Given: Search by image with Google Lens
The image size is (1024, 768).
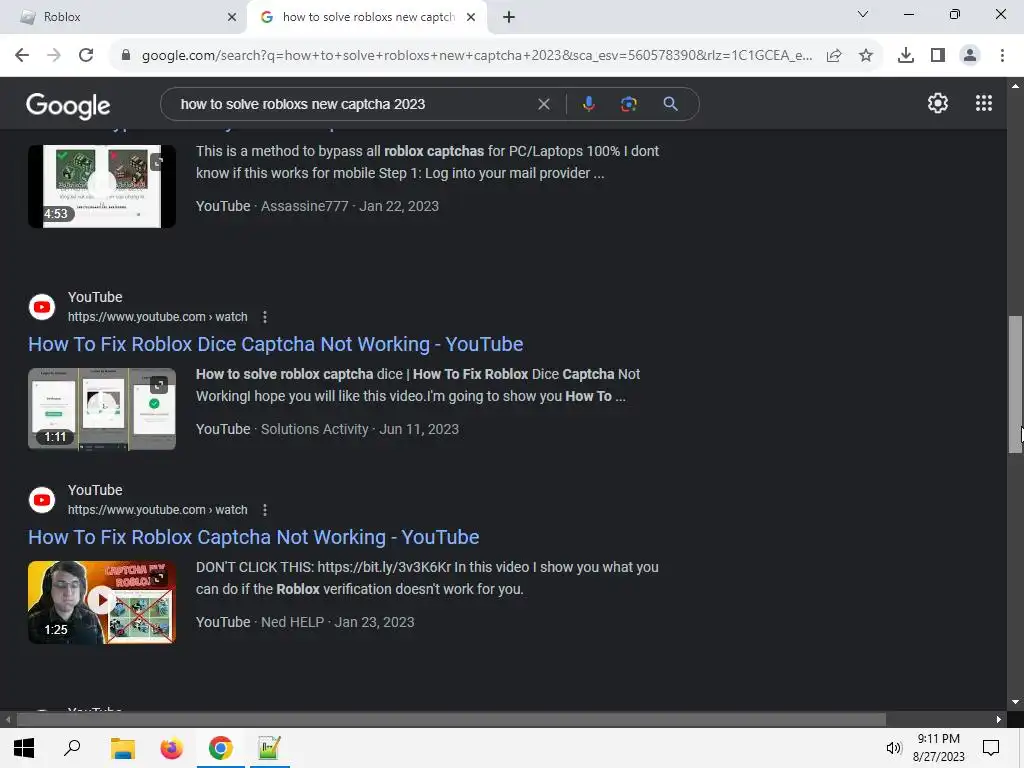Looking at the screenshot, I should tap(628, 104).
